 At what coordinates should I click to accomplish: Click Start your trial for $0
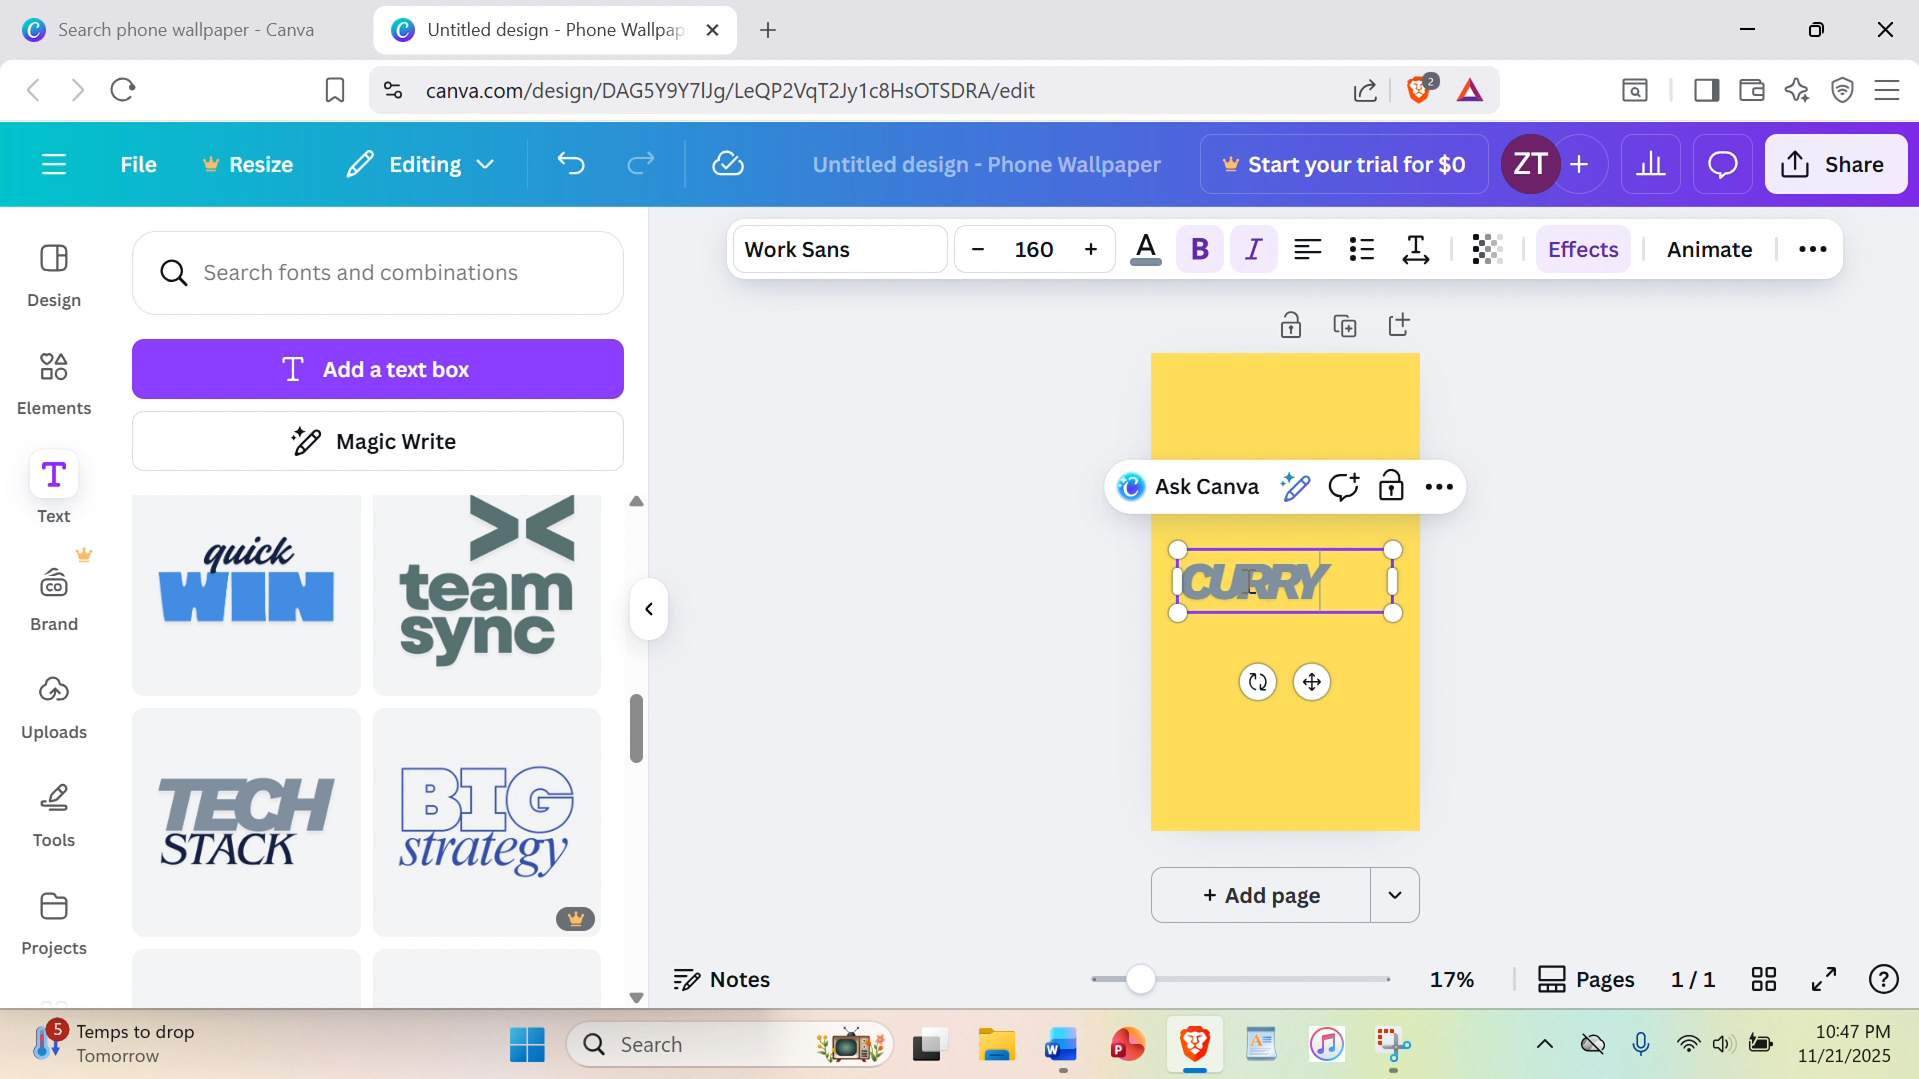tap(1344, 164)
